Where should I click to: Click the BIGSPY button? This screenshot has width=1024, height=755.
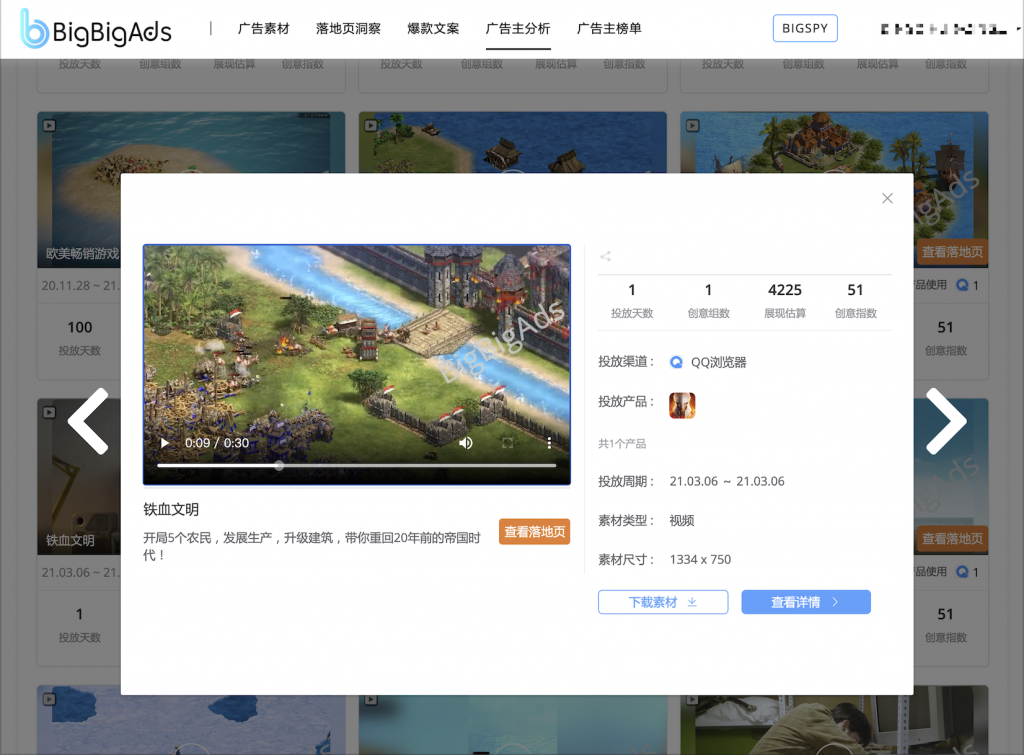point(805,28)
